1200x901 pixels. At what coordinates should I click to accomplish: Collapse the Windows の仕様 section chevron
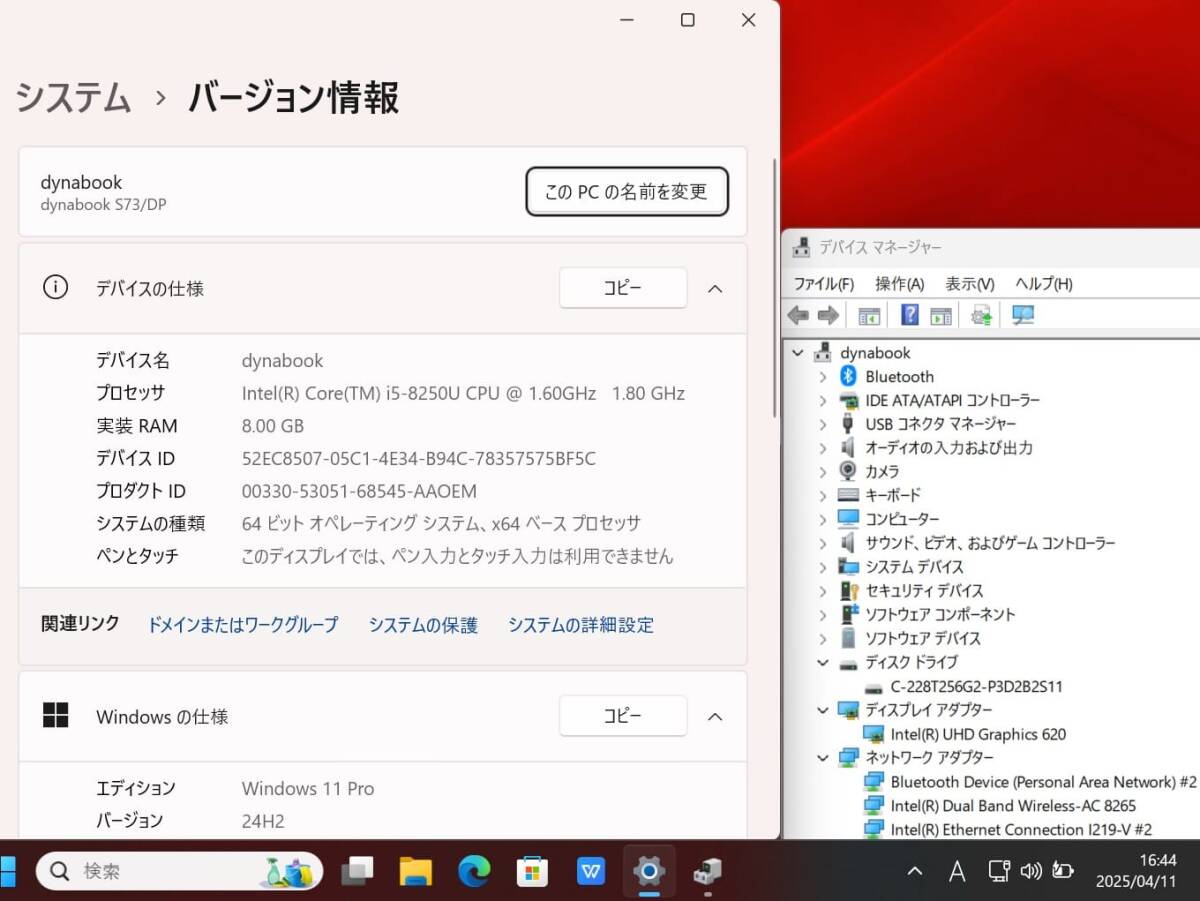point(715,716)
